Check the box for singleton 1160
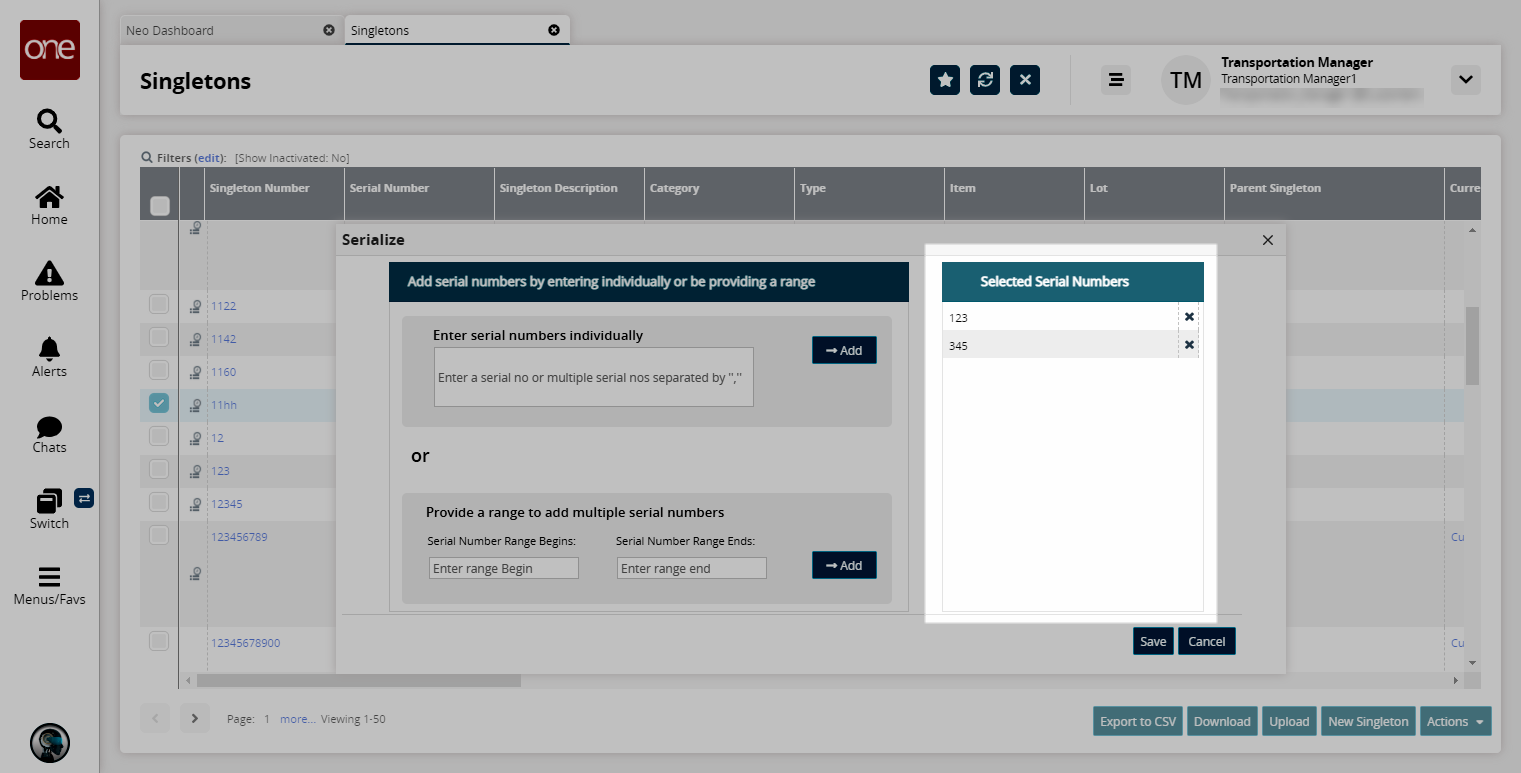Screen dimensions: 1521x773 159,370
